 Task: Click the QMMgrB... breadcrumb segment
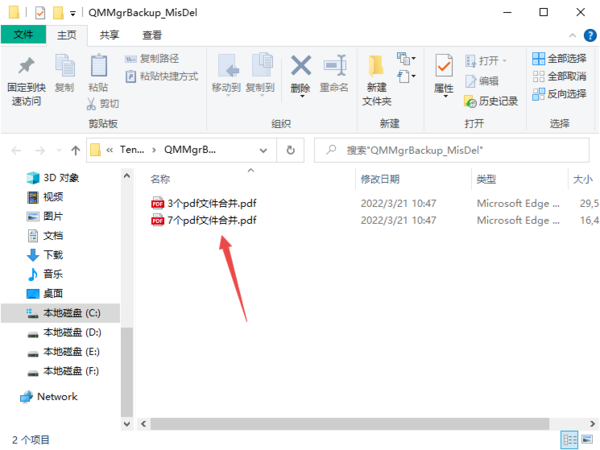pyautogui.click(x=190, y=150)
